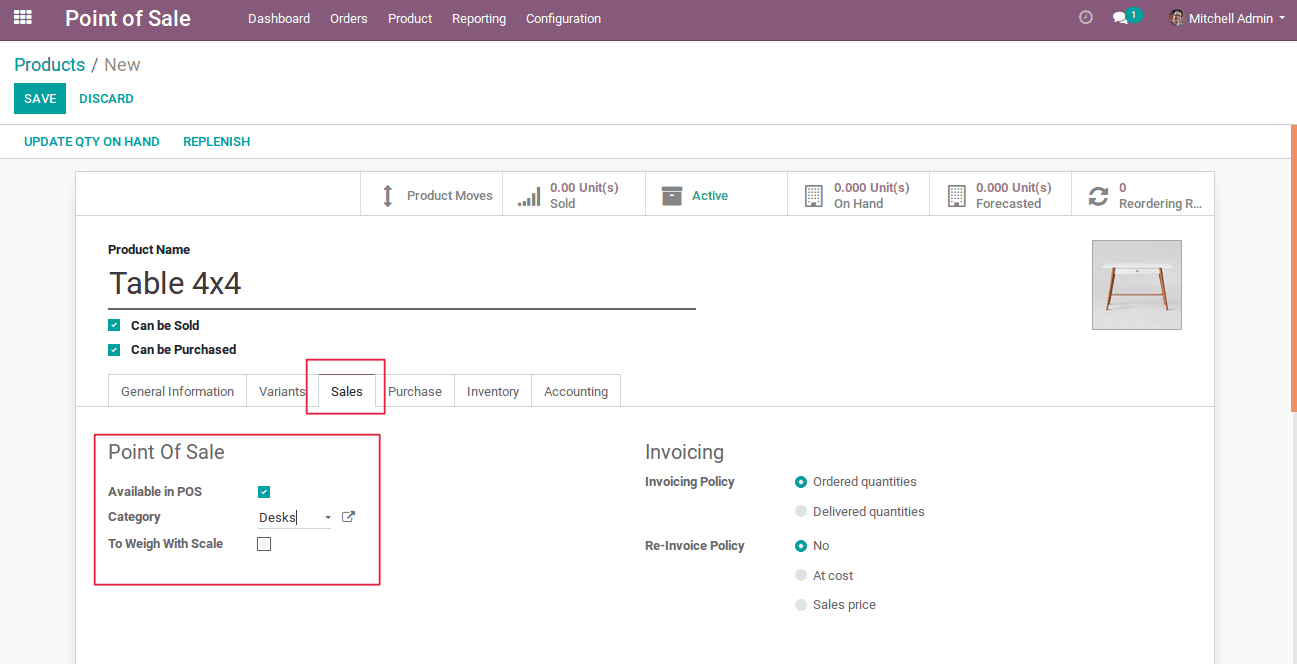Screen dimensions: 1297x664
Task: Click the New breadcrumb text
Action: pos(122,65)
